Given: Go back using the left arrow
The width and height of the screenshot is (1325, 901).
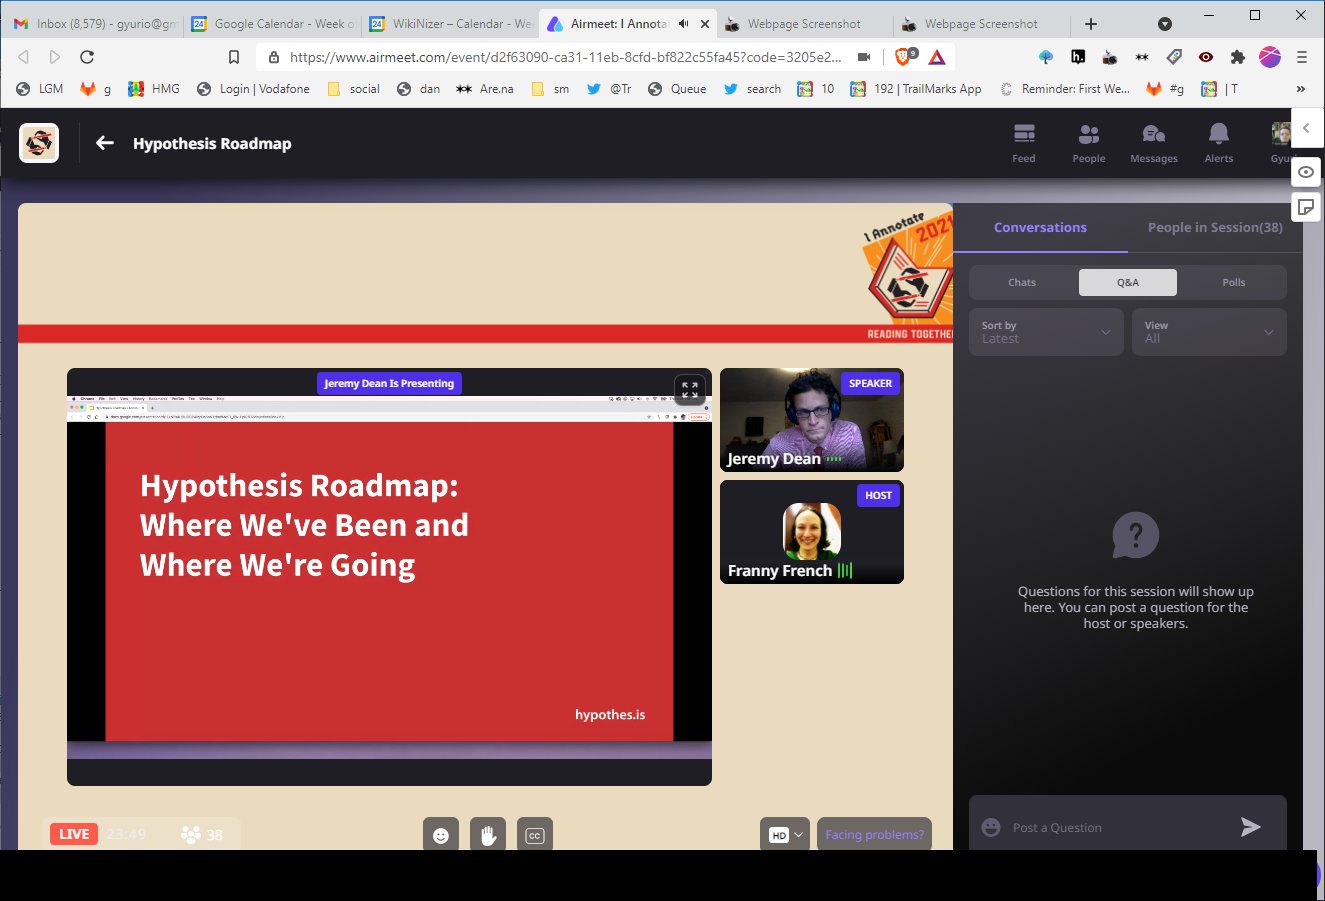Looking at the screenshot, I should point(105,143).
